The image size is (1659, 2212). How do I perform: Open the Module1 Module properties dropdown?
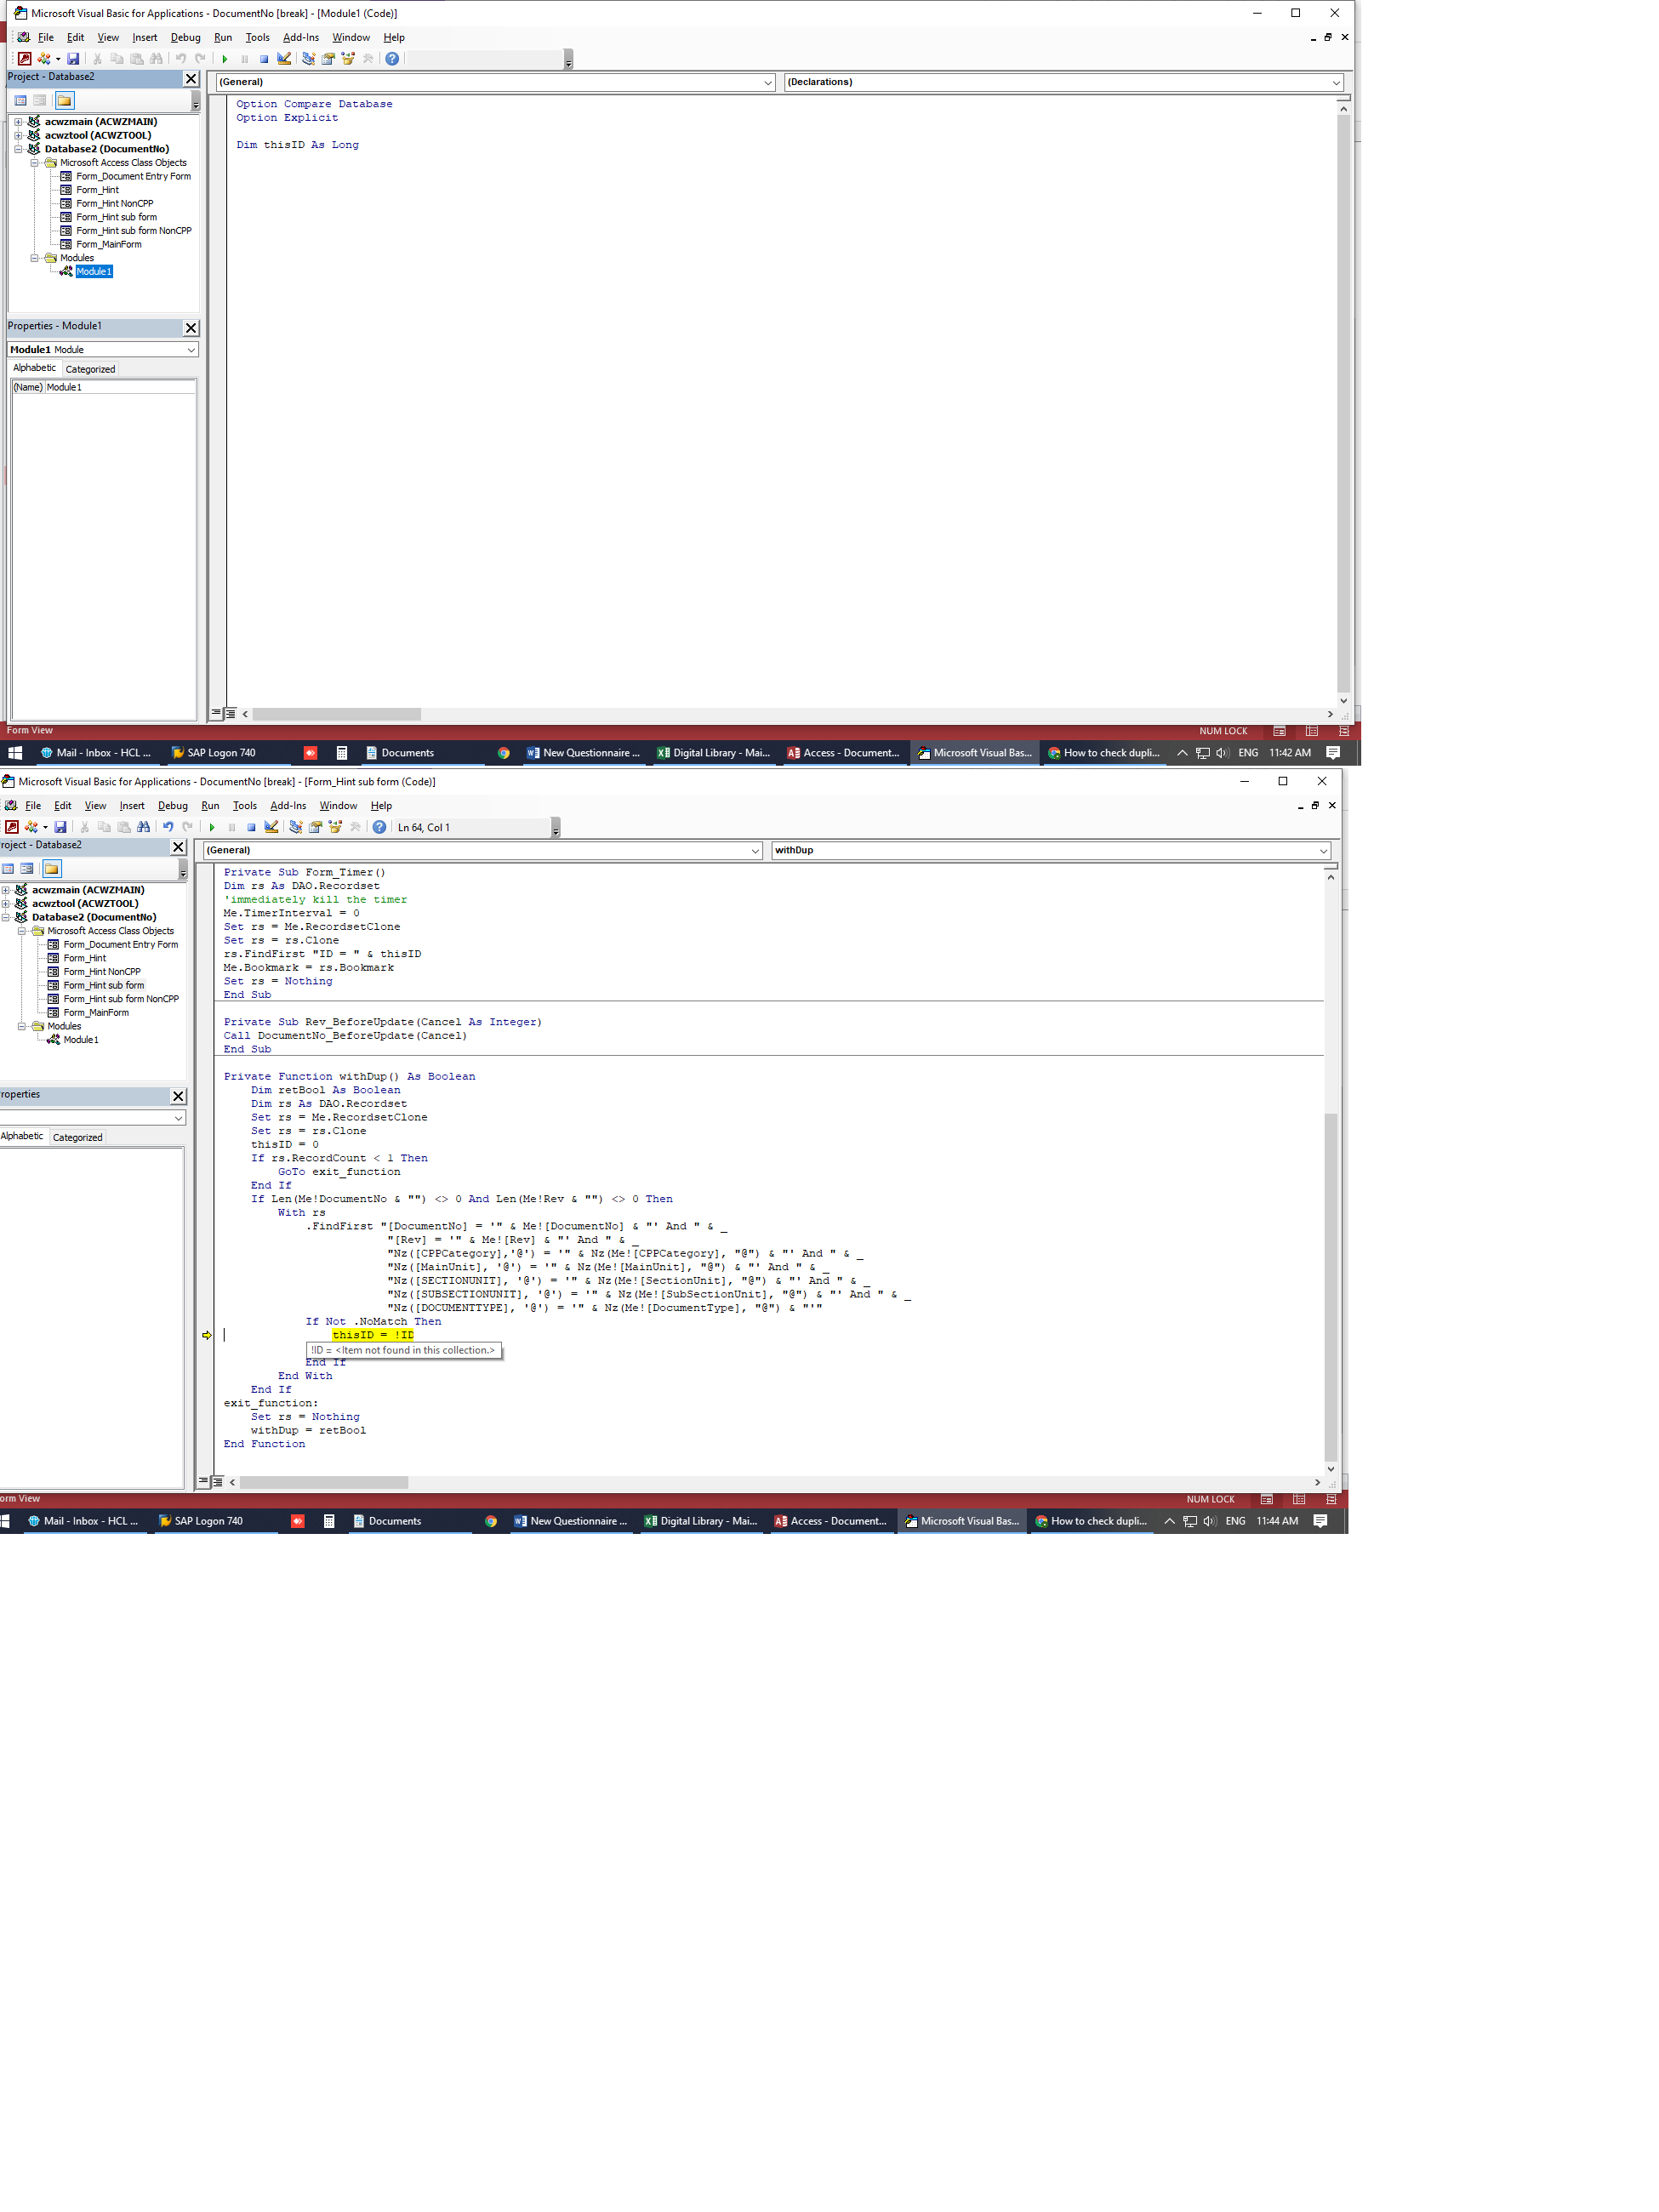click(191, 350)
